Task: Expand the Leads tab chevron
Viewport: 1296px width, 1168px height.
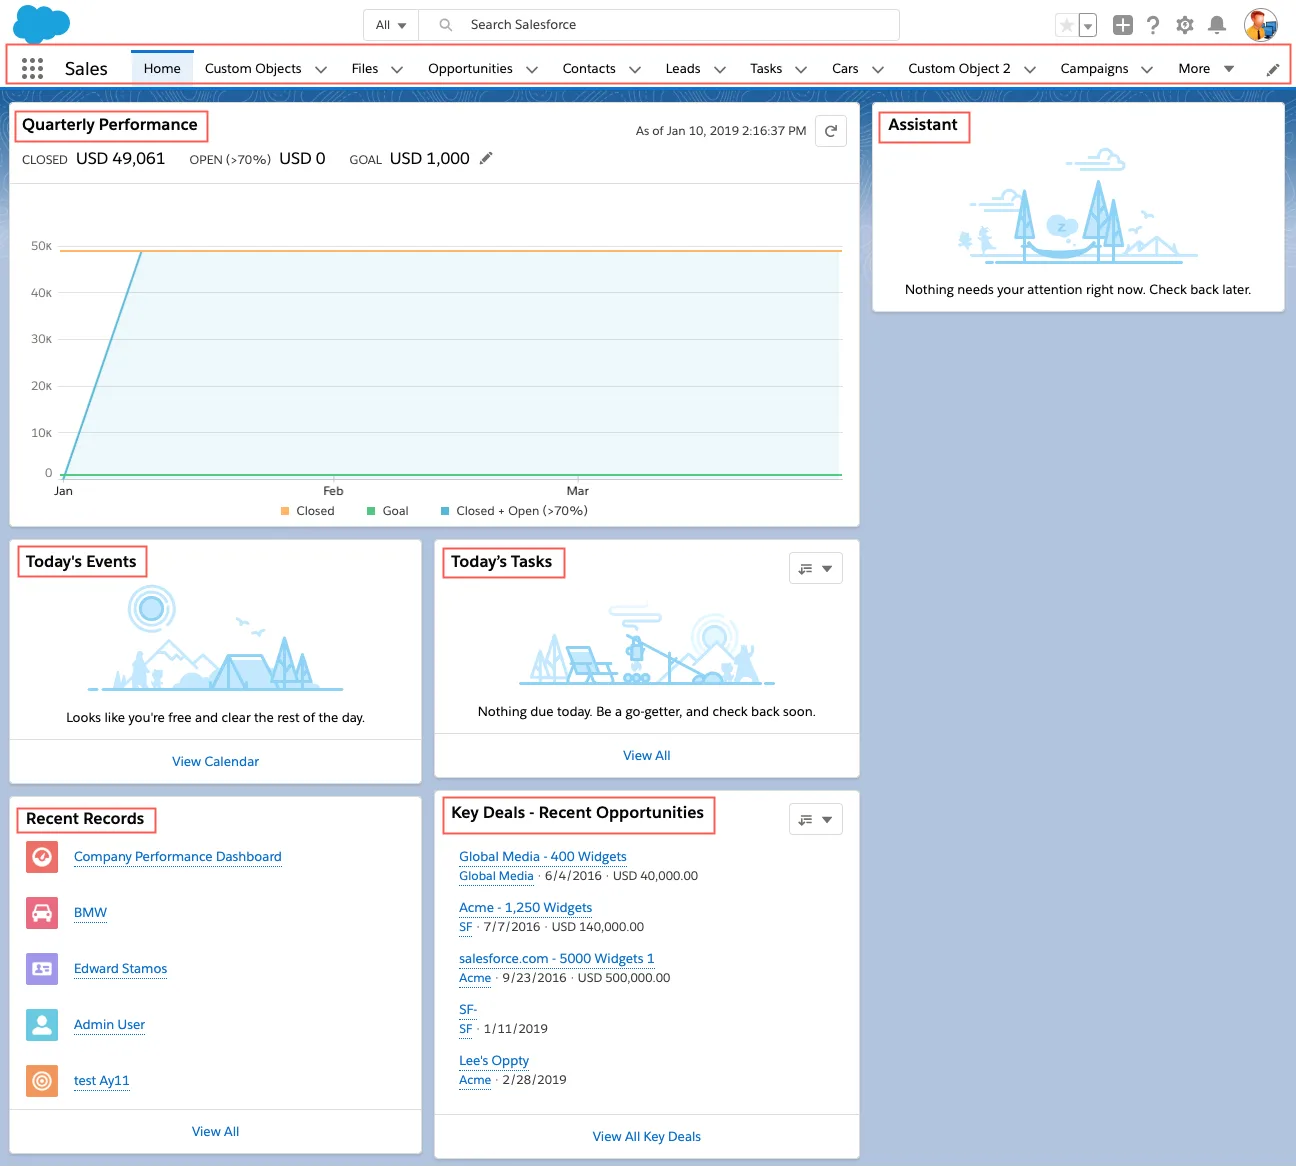Action: [720, 69]
